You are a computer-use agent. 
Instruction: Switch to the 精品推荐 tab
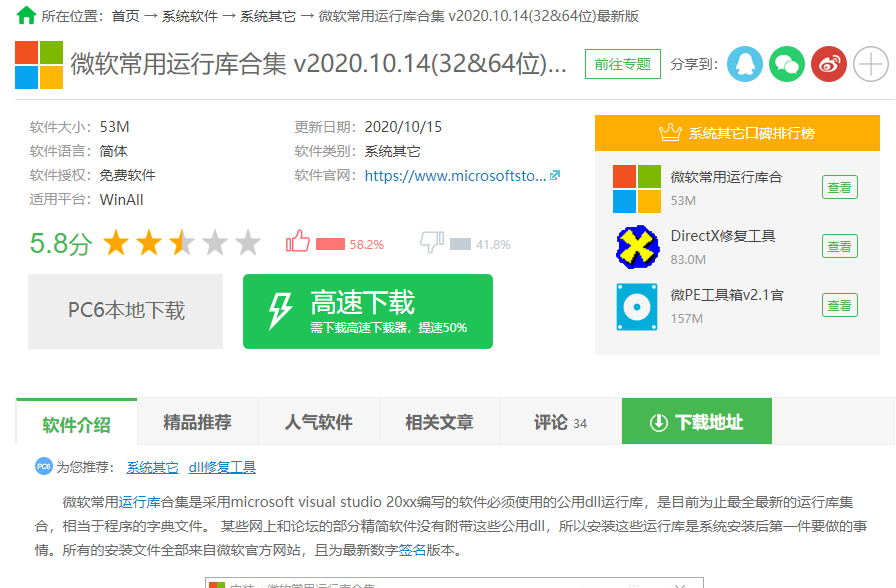(198, 422)
